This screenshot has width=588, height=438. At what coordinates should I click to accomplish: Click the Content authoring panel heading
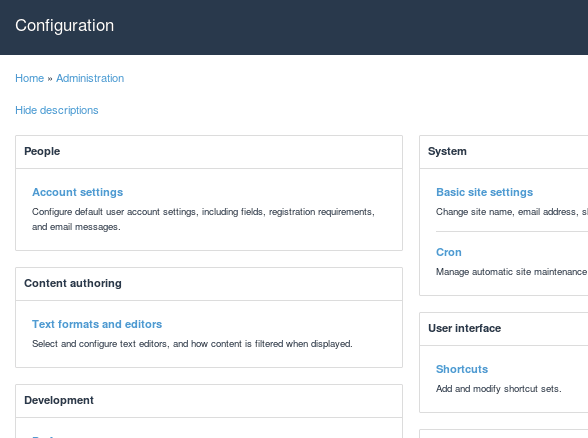(x=73, y=283)
